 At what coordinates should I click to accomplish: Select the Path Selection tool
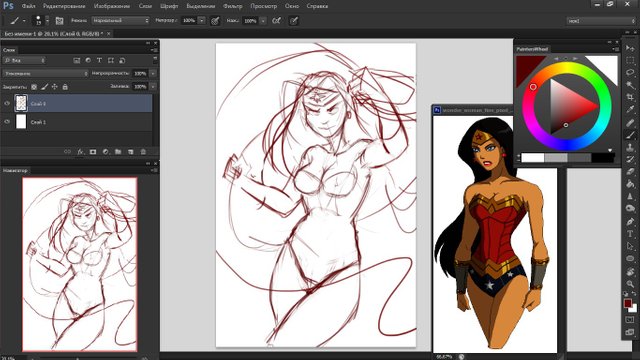tap(630, 246)
